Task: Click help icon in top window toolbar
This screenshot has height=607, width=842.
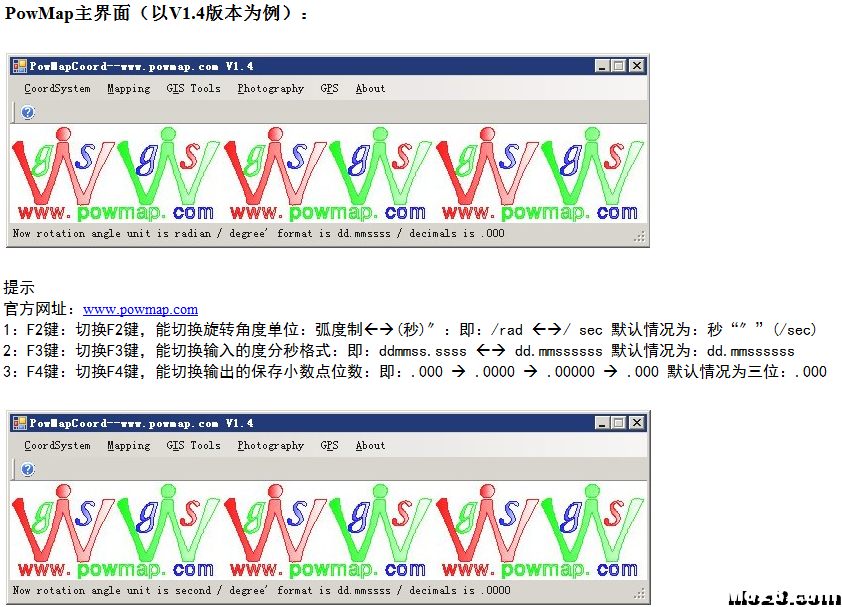Action: pos(28,112)
